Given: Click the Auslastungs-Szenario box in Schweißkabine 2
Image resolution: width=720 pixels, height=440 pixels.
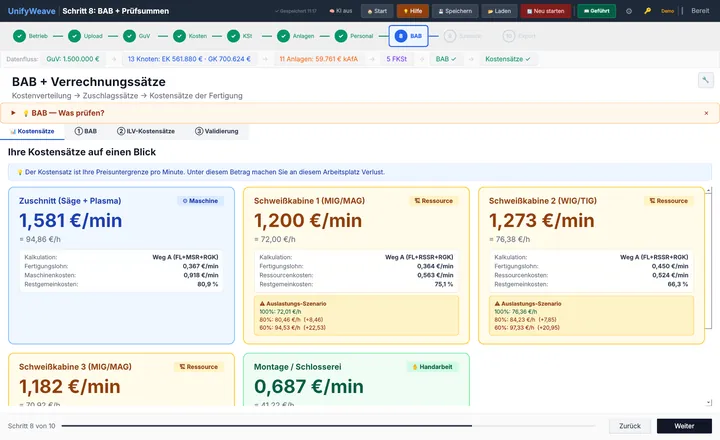Looking at the screenshot, I should 591,316.
